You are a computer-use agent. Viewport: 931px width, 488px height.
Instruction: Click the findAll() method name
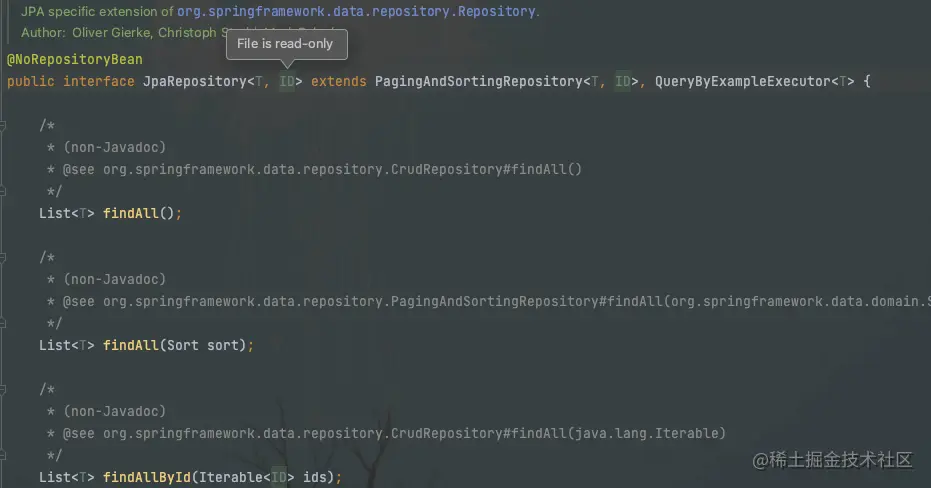(131, 213)
